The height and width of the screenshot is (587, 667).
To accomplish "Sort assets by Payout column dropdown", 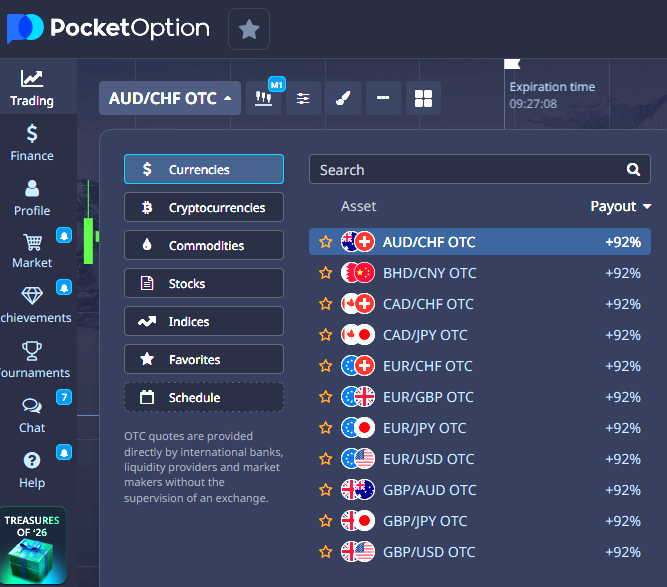I will coord(621,206).
